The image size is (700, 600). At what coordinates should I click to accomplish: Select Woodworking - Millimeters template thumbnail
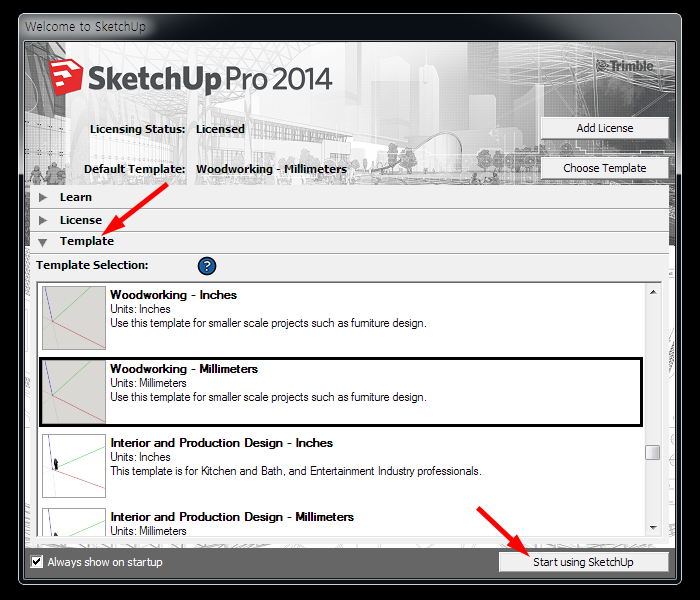click(74, 392)
